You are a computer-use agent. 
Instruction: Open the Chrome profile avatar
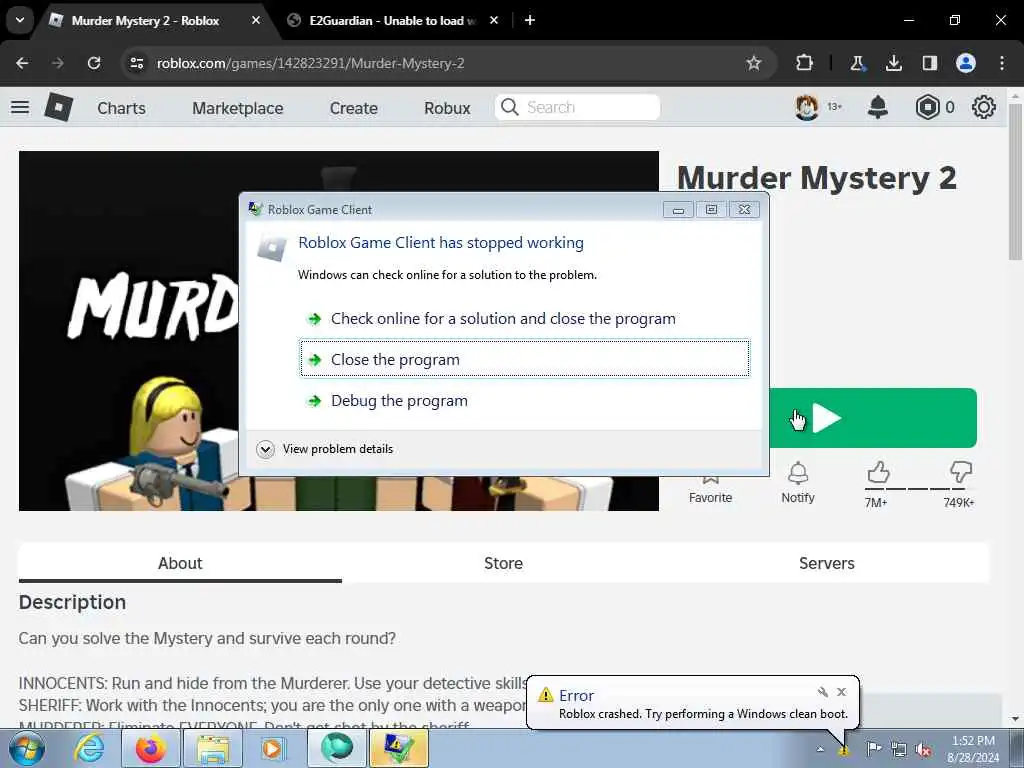[966, 63]
